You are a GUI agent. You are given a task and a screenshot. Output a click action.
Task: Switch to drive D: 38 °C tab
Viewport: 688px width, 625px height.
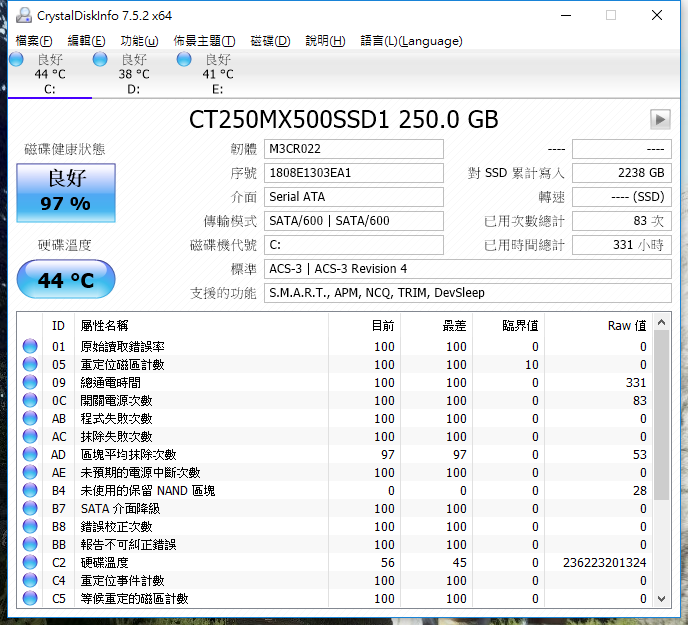(134, 74)
